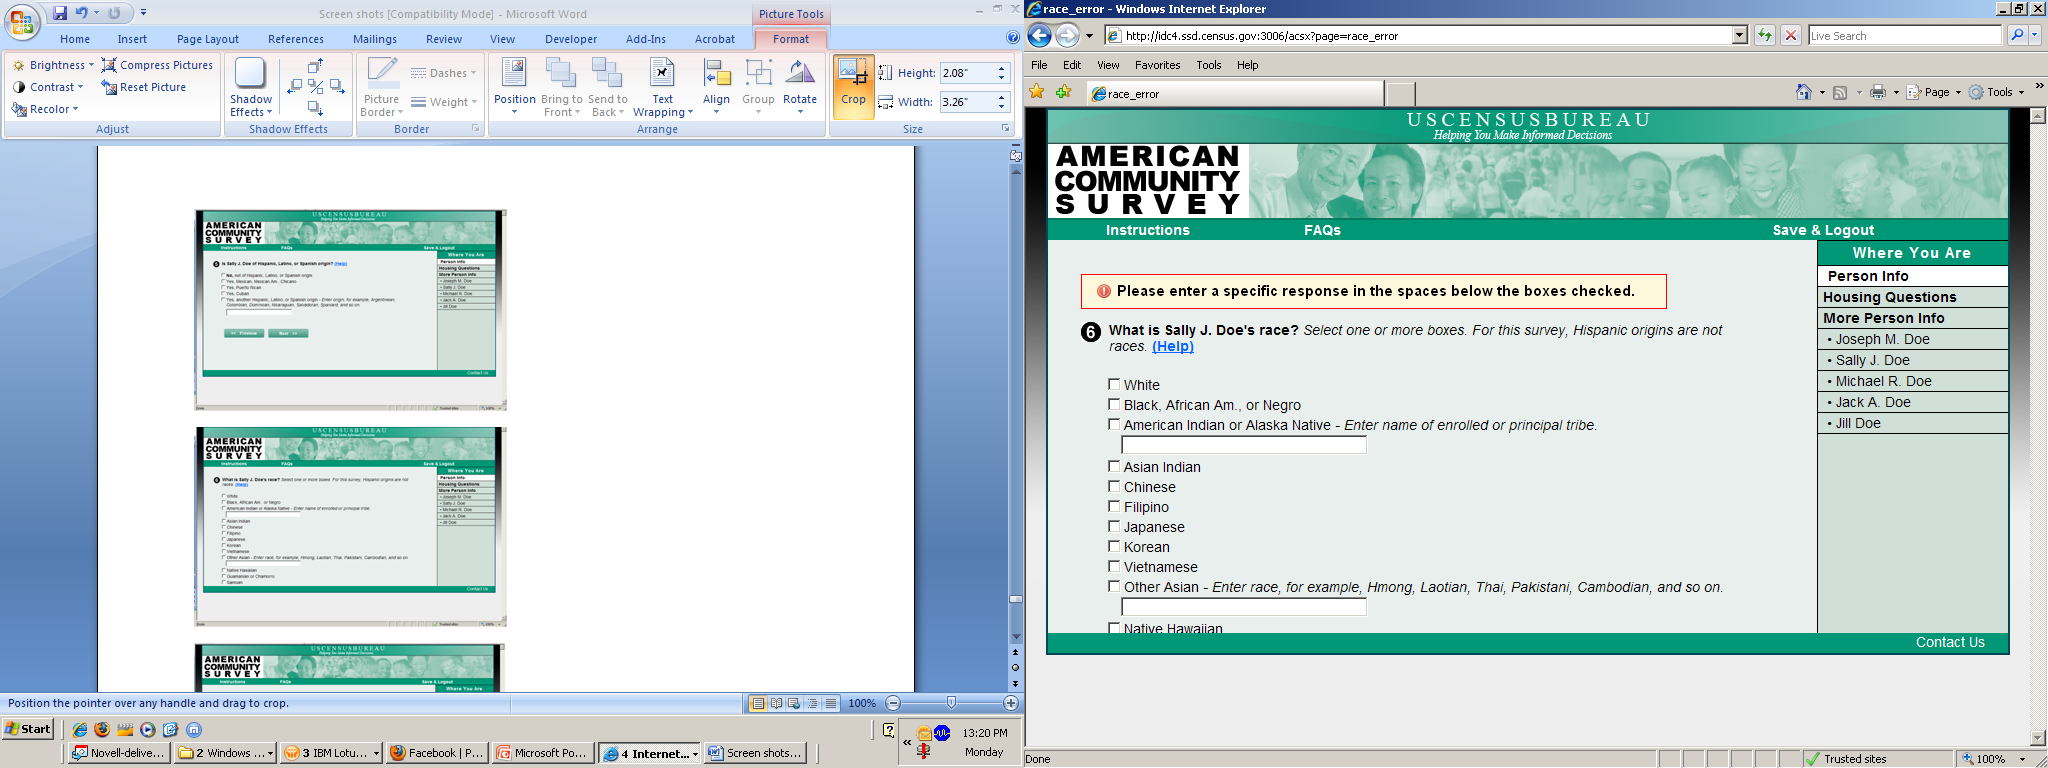Check the Korean checkbox
2048x768 pixels.
[x=1114, y=546]
